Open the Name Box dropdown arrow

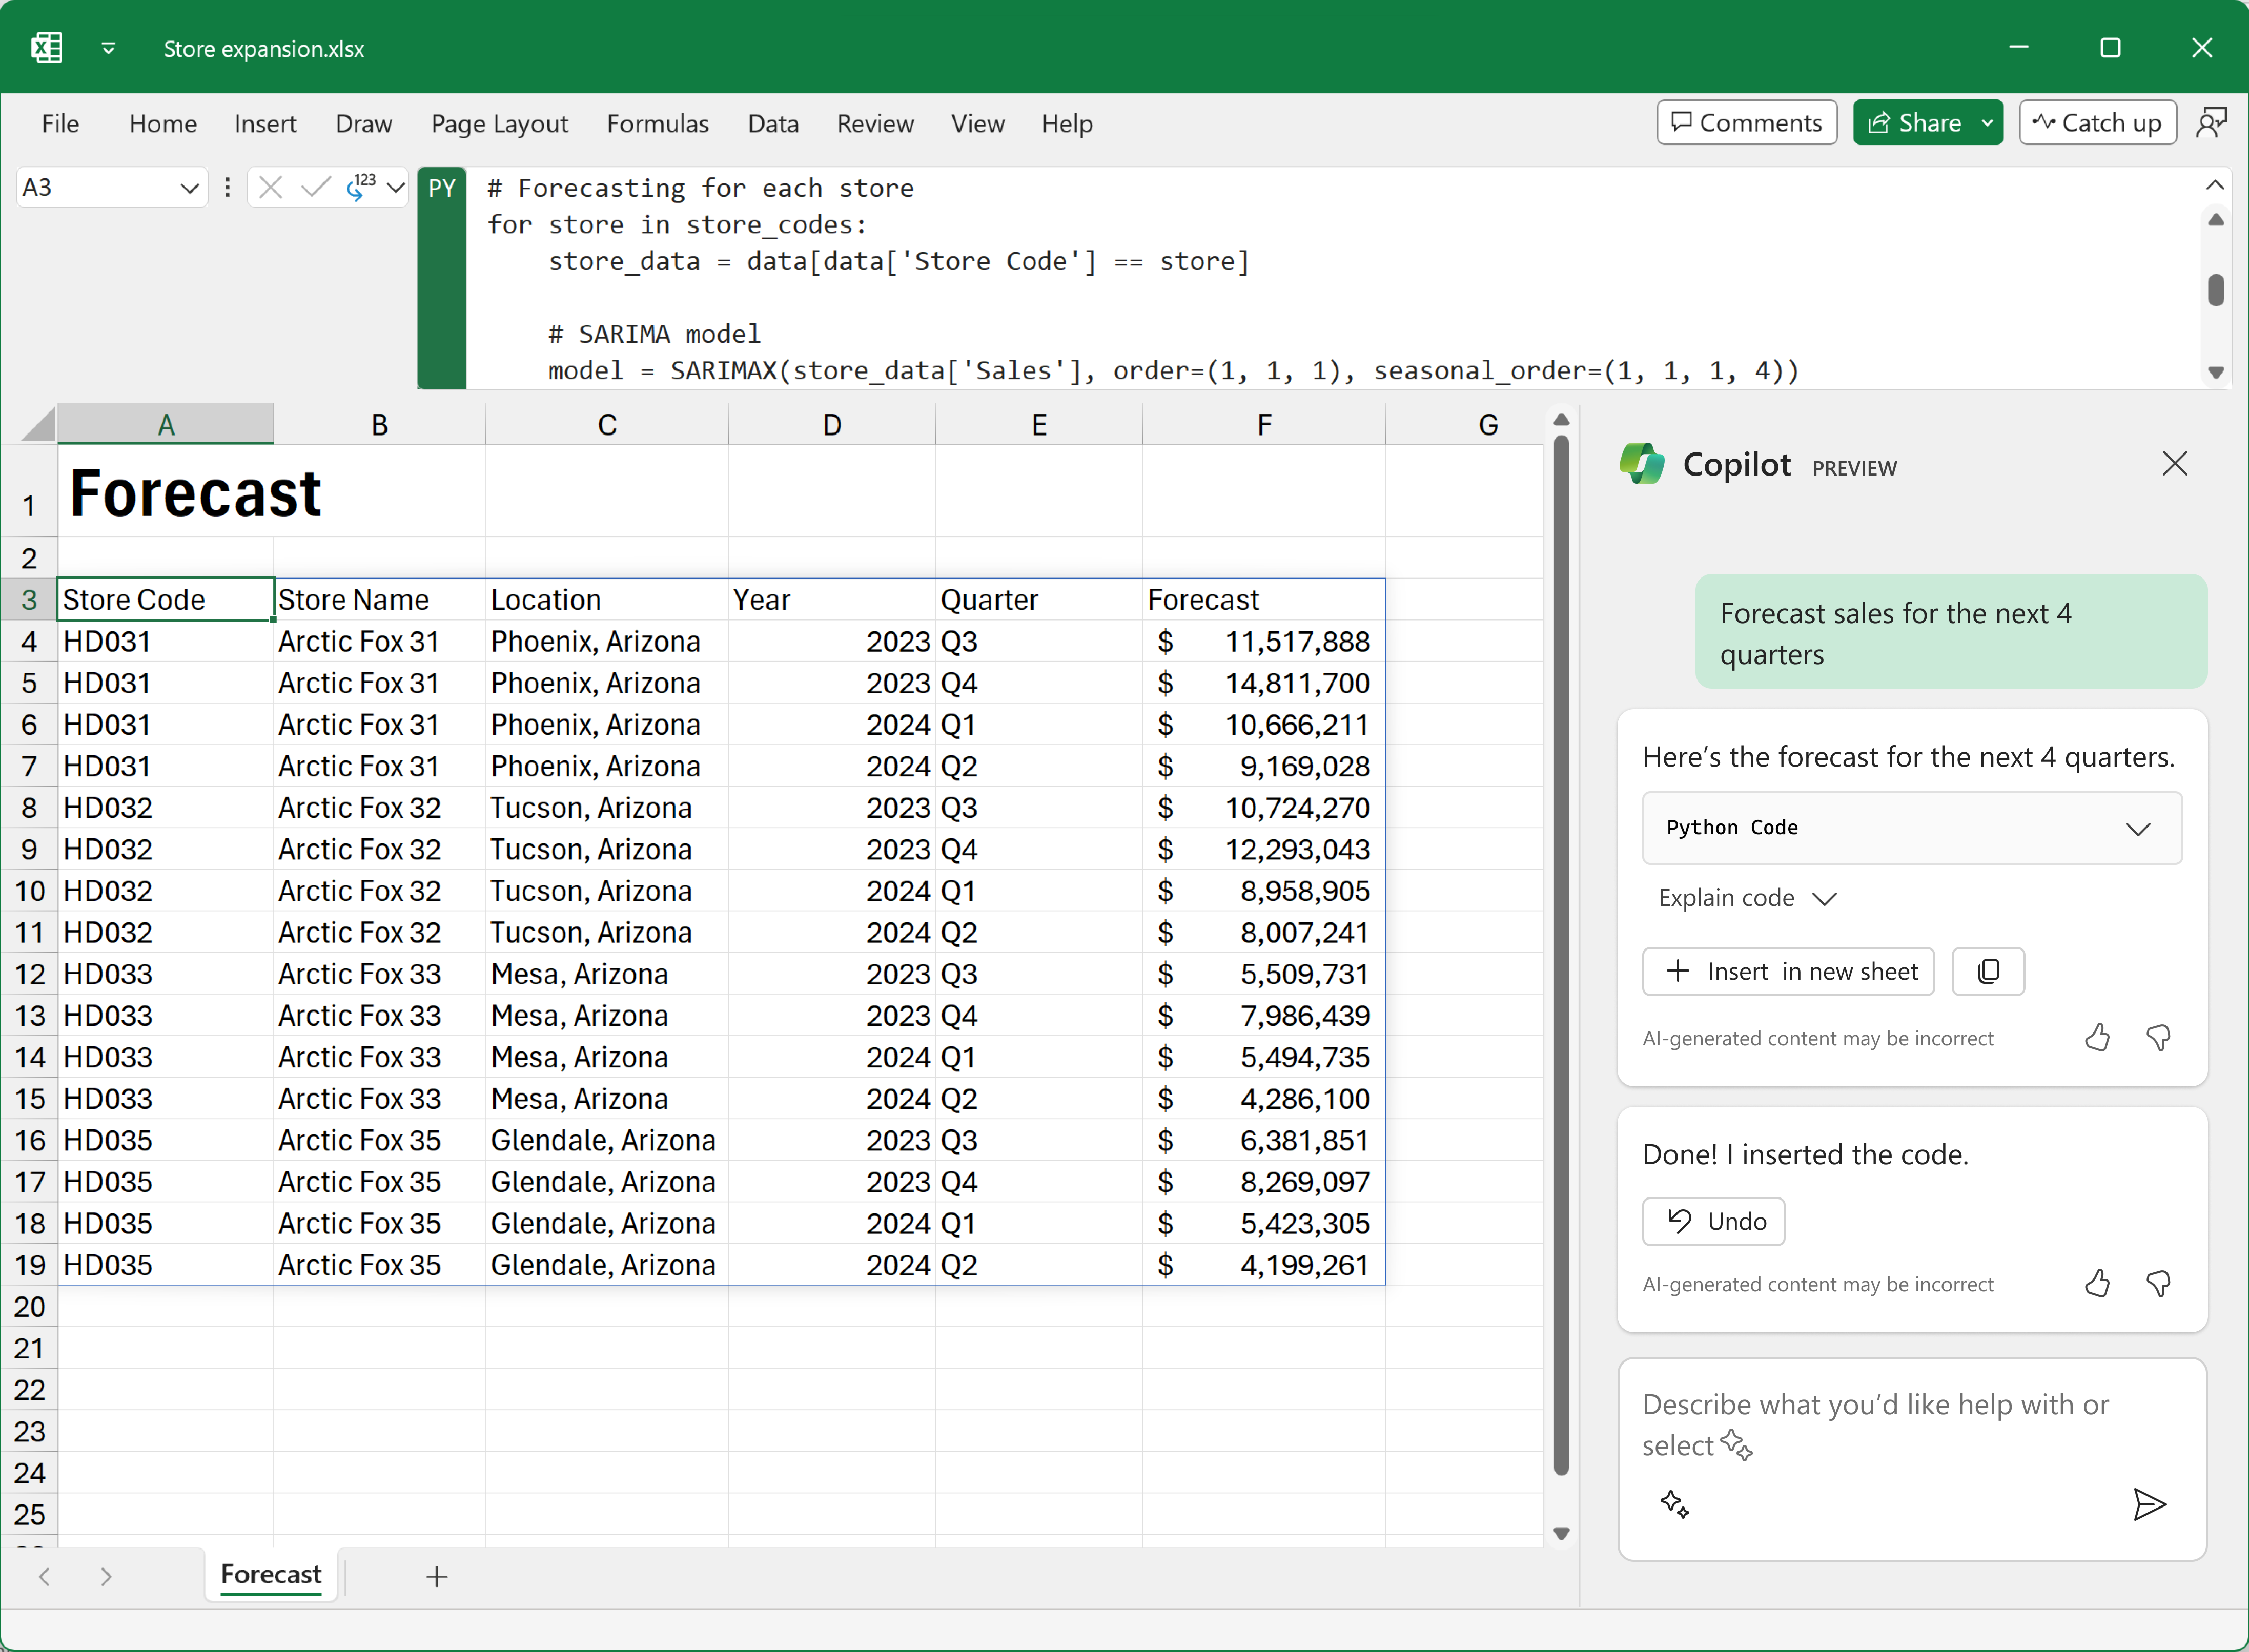click(x=189, y=188)
